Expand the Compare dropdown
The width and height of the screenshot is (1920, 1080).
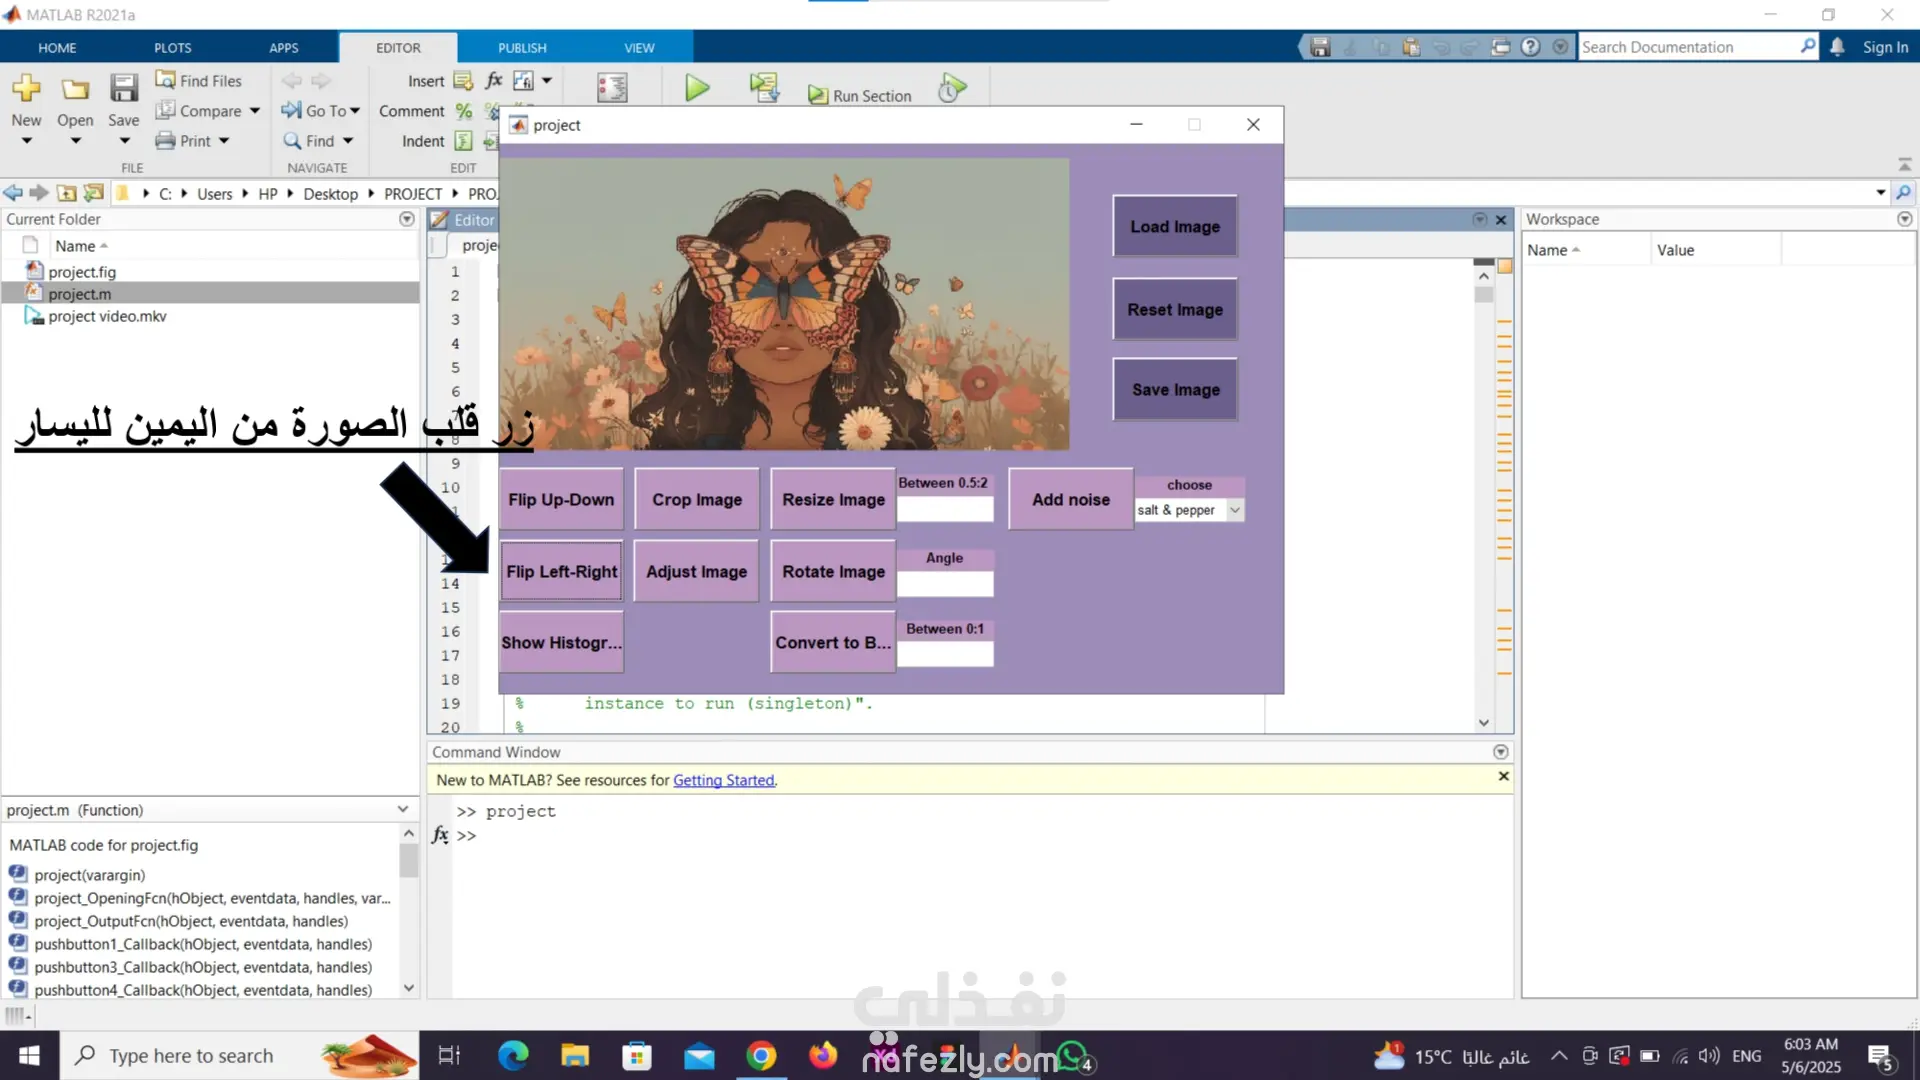click(255, 111)
